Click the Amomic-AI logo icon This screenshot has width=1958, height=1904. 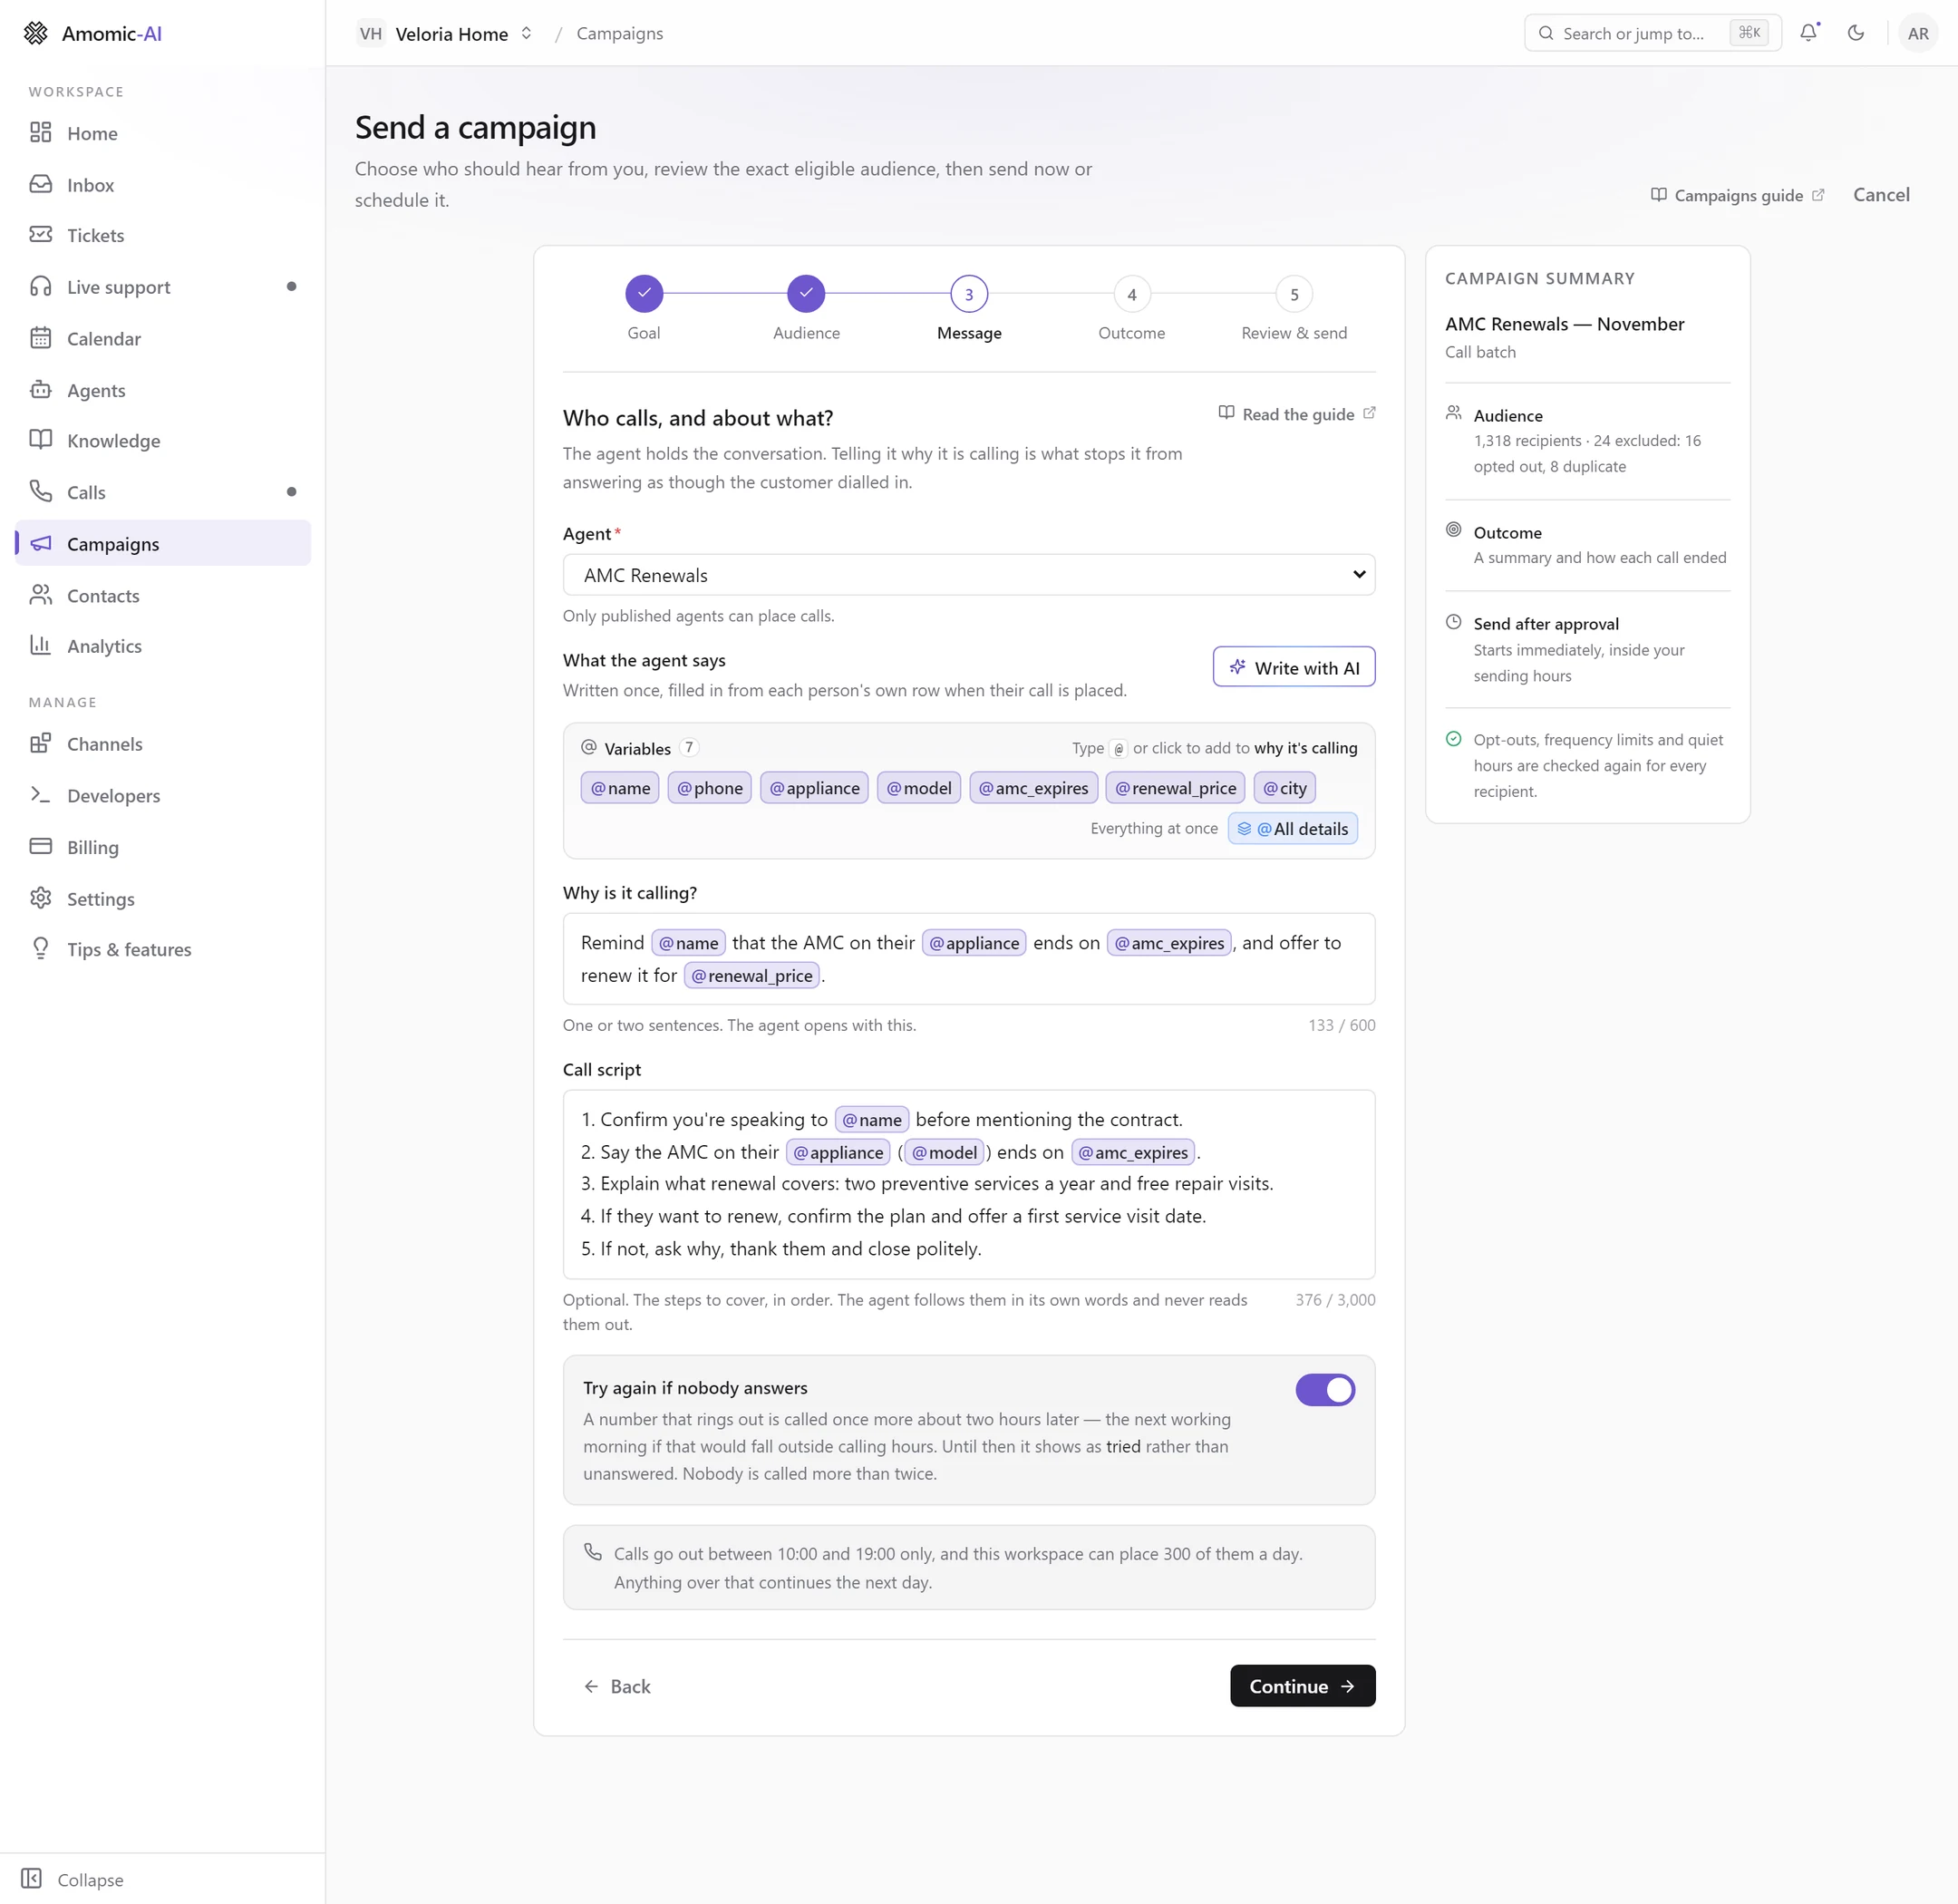coord(36,33)
